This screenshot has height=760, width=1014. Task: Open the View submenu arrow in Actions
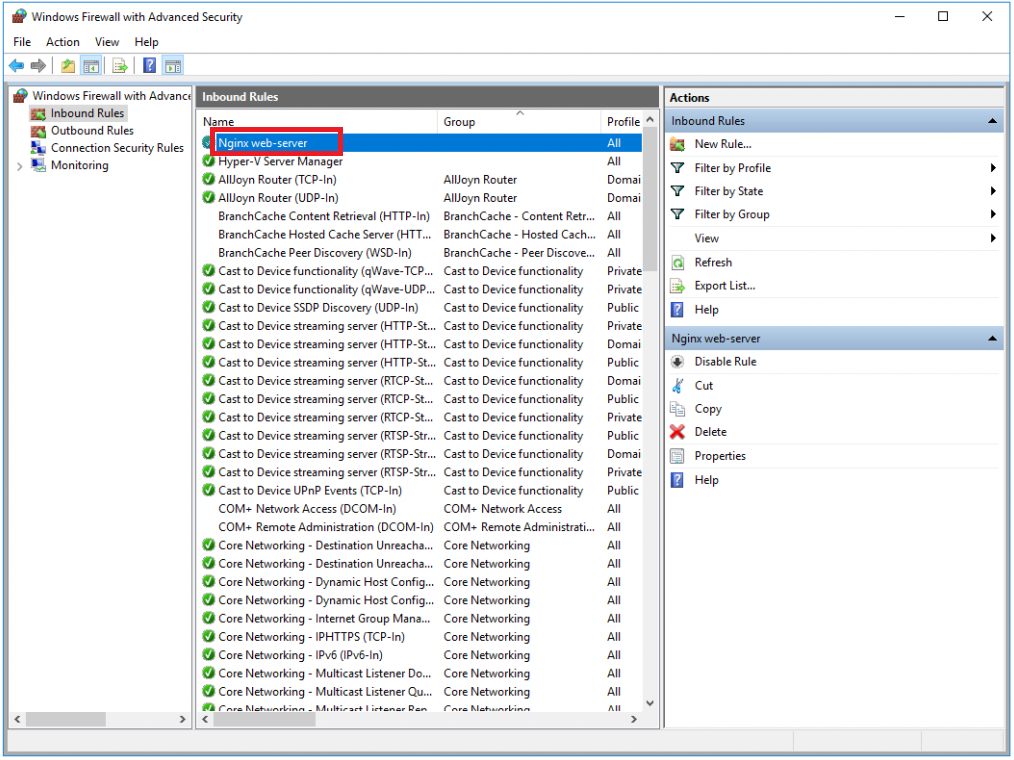[993, 239]
